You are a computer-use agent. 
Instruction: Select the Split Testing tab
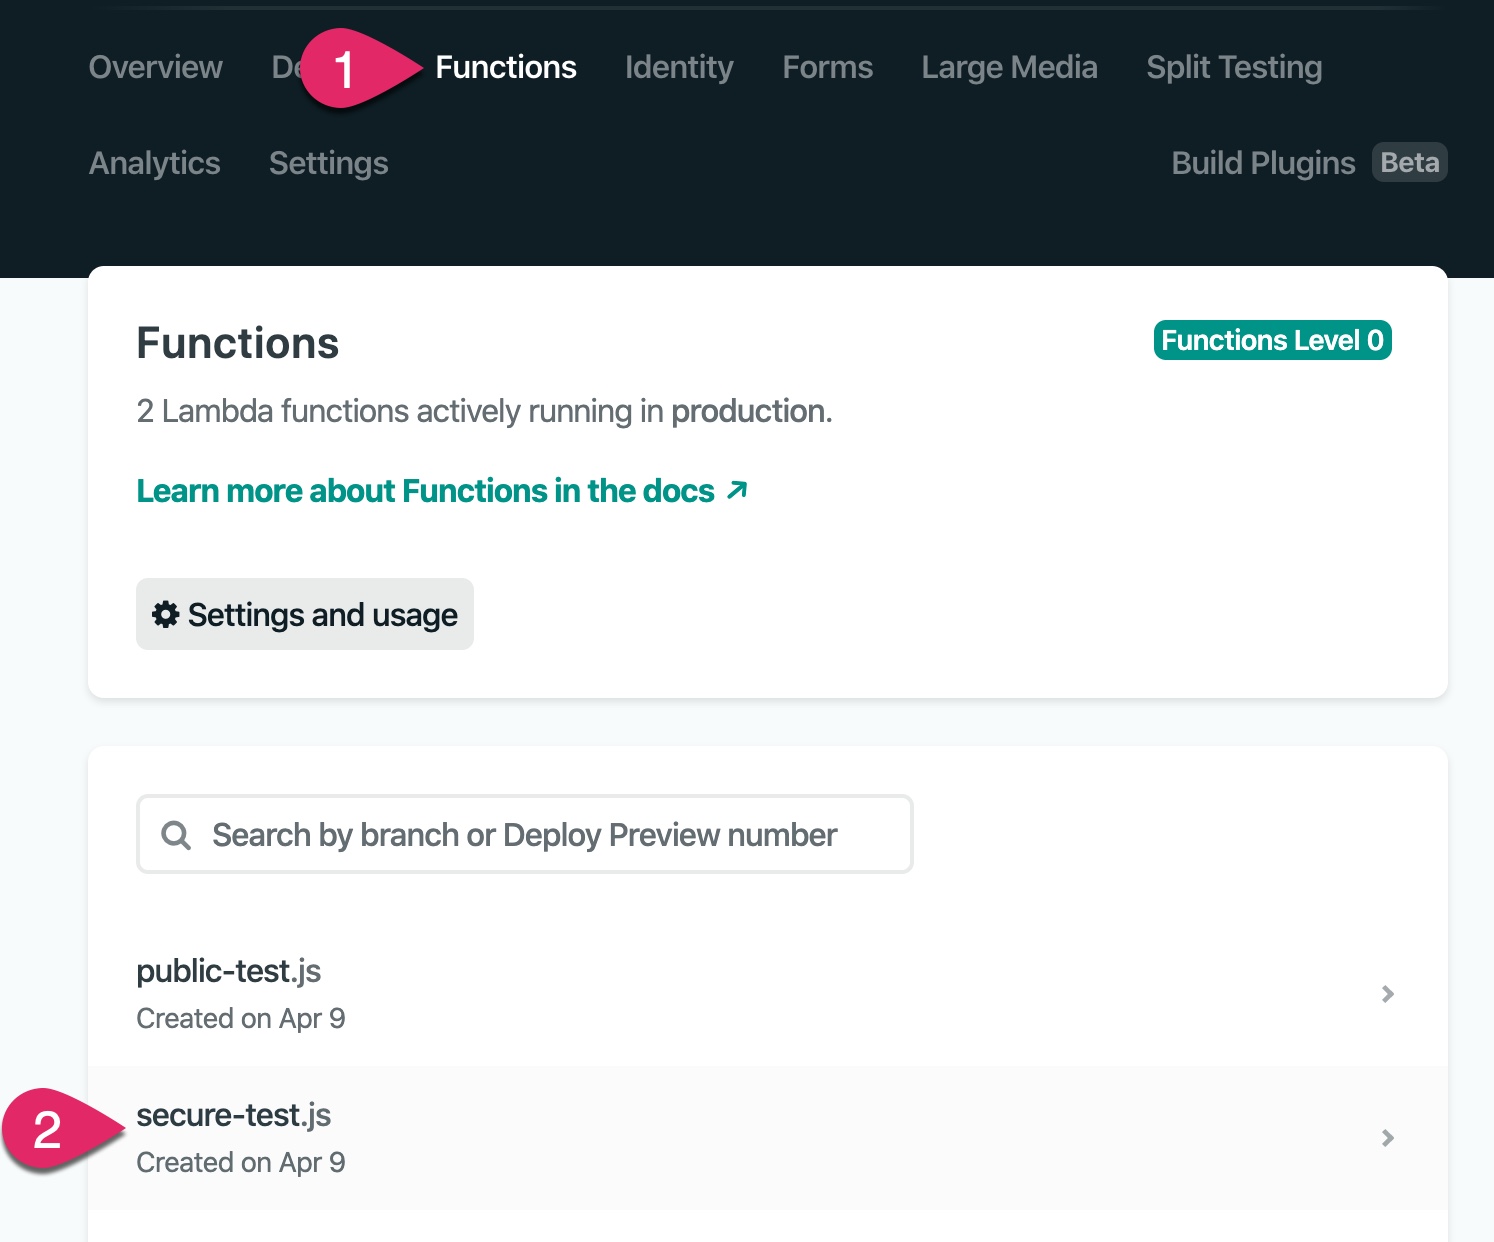(1233, 67)
